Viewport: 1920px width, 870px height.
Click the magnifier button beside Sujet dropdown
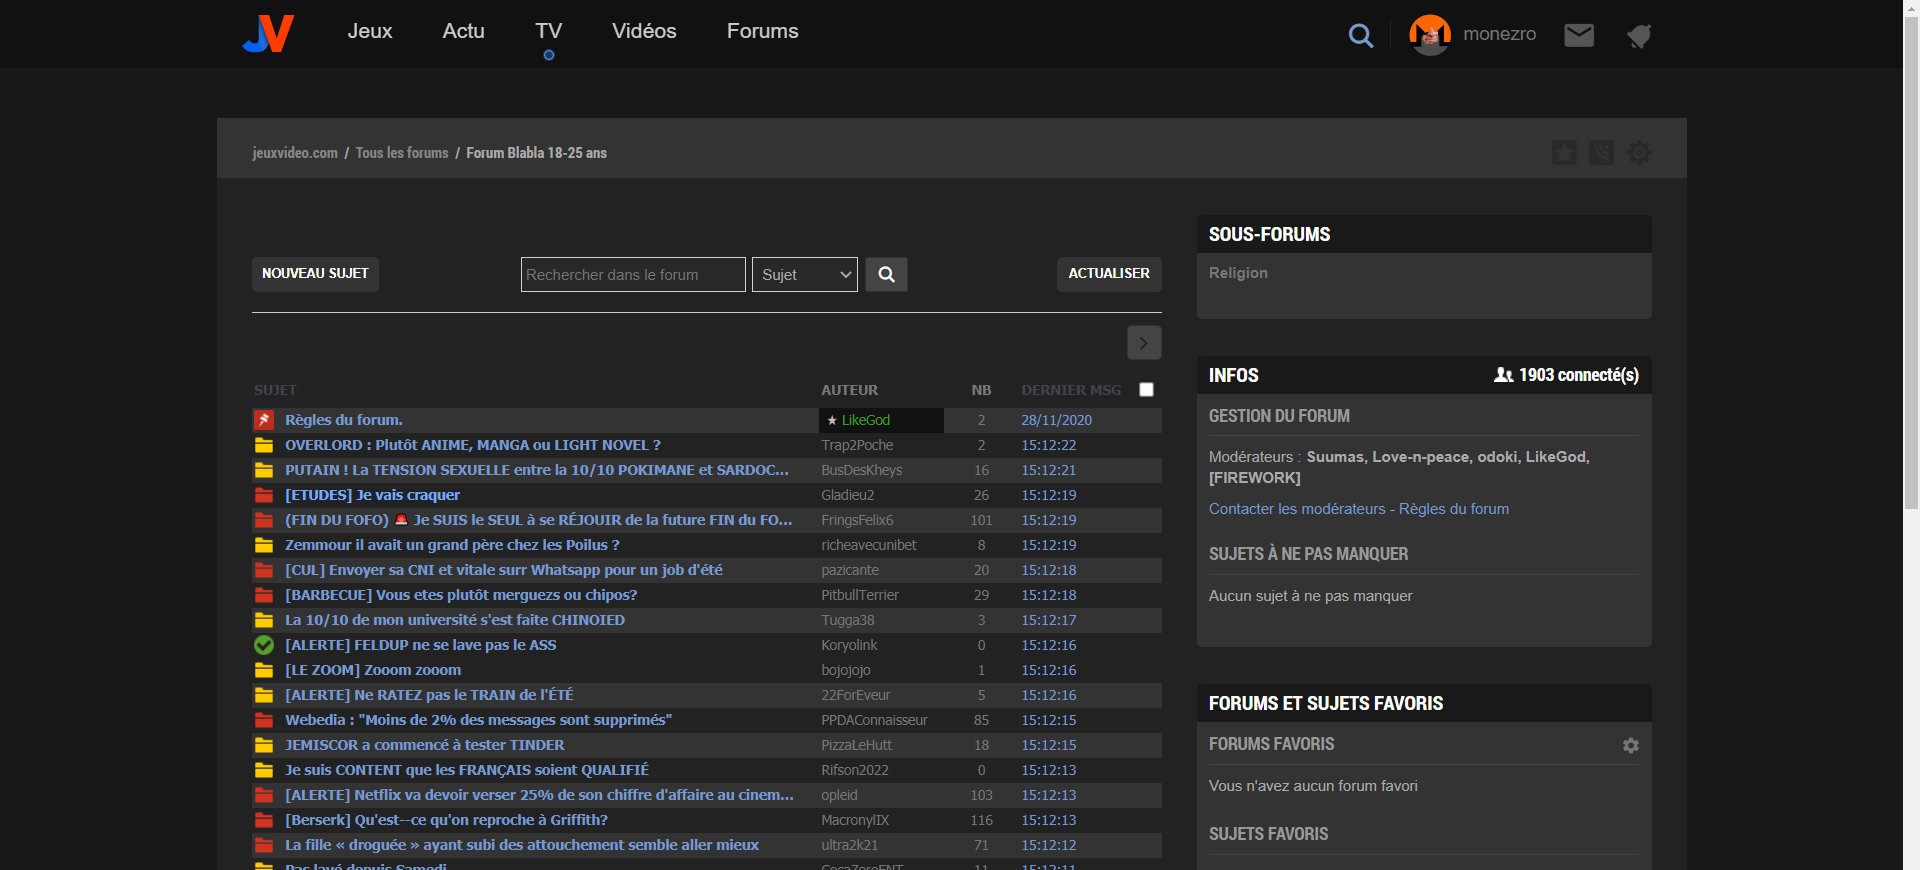(x=886, y=274)
